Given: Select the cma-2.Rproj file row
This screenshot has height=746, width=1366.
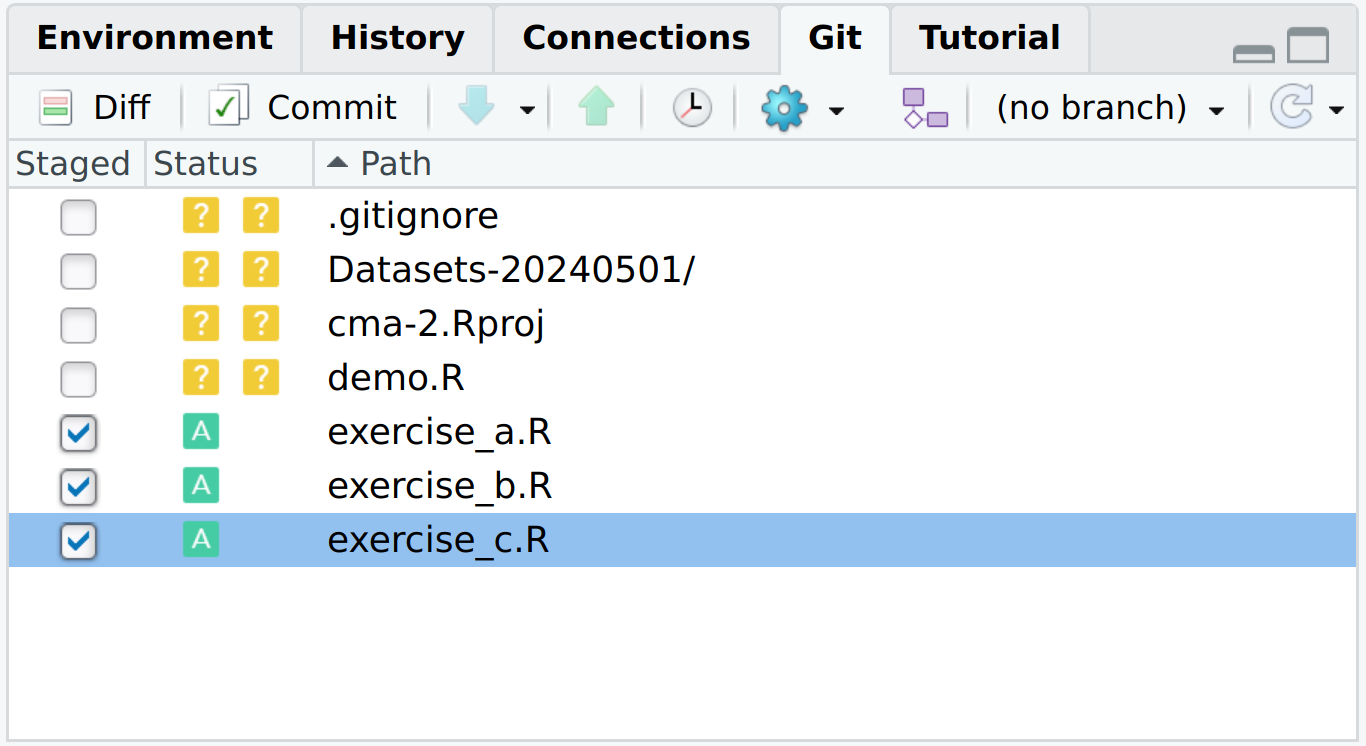Looking at the screenshot, I should tap(436, 325).
